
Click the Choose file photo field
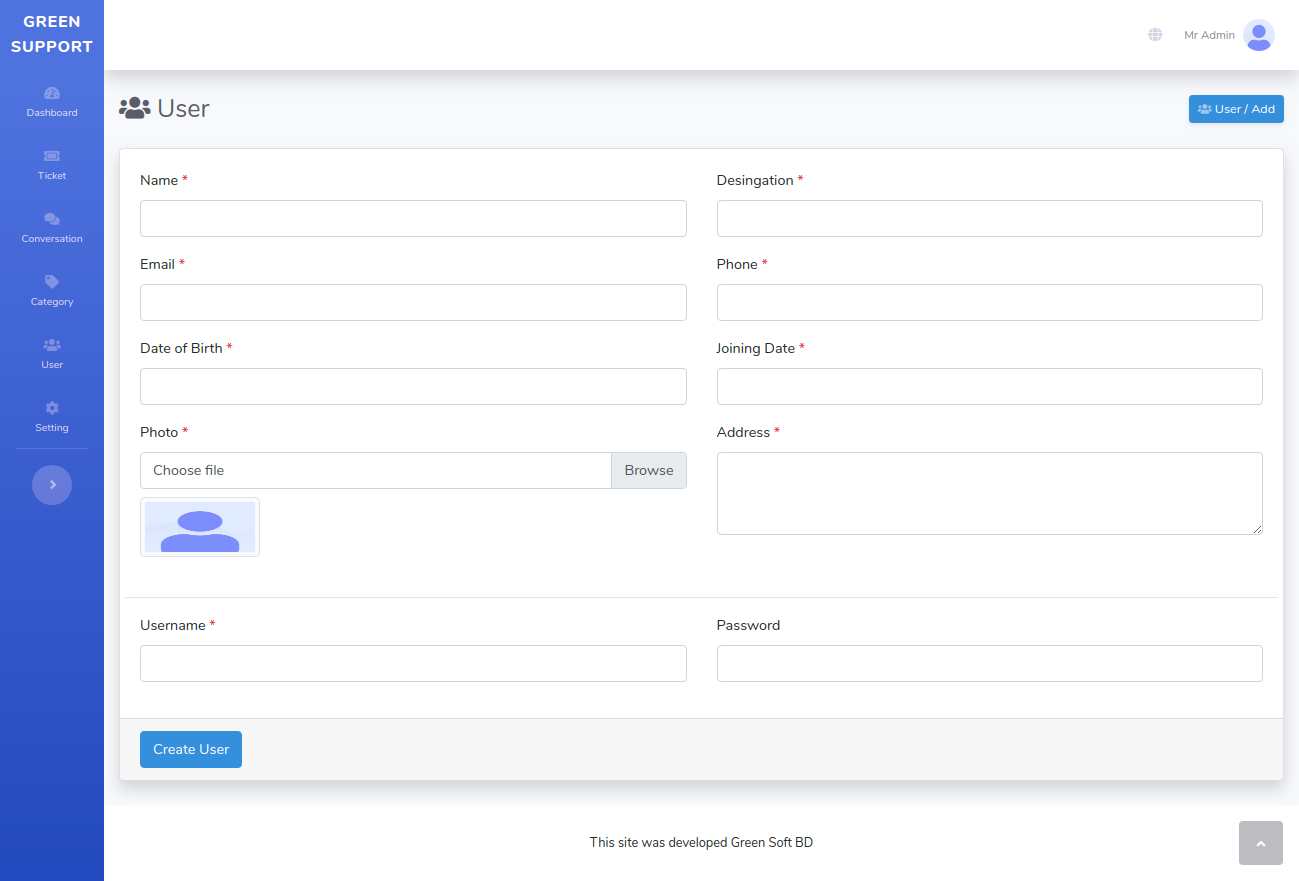click(x=375, y=470)
